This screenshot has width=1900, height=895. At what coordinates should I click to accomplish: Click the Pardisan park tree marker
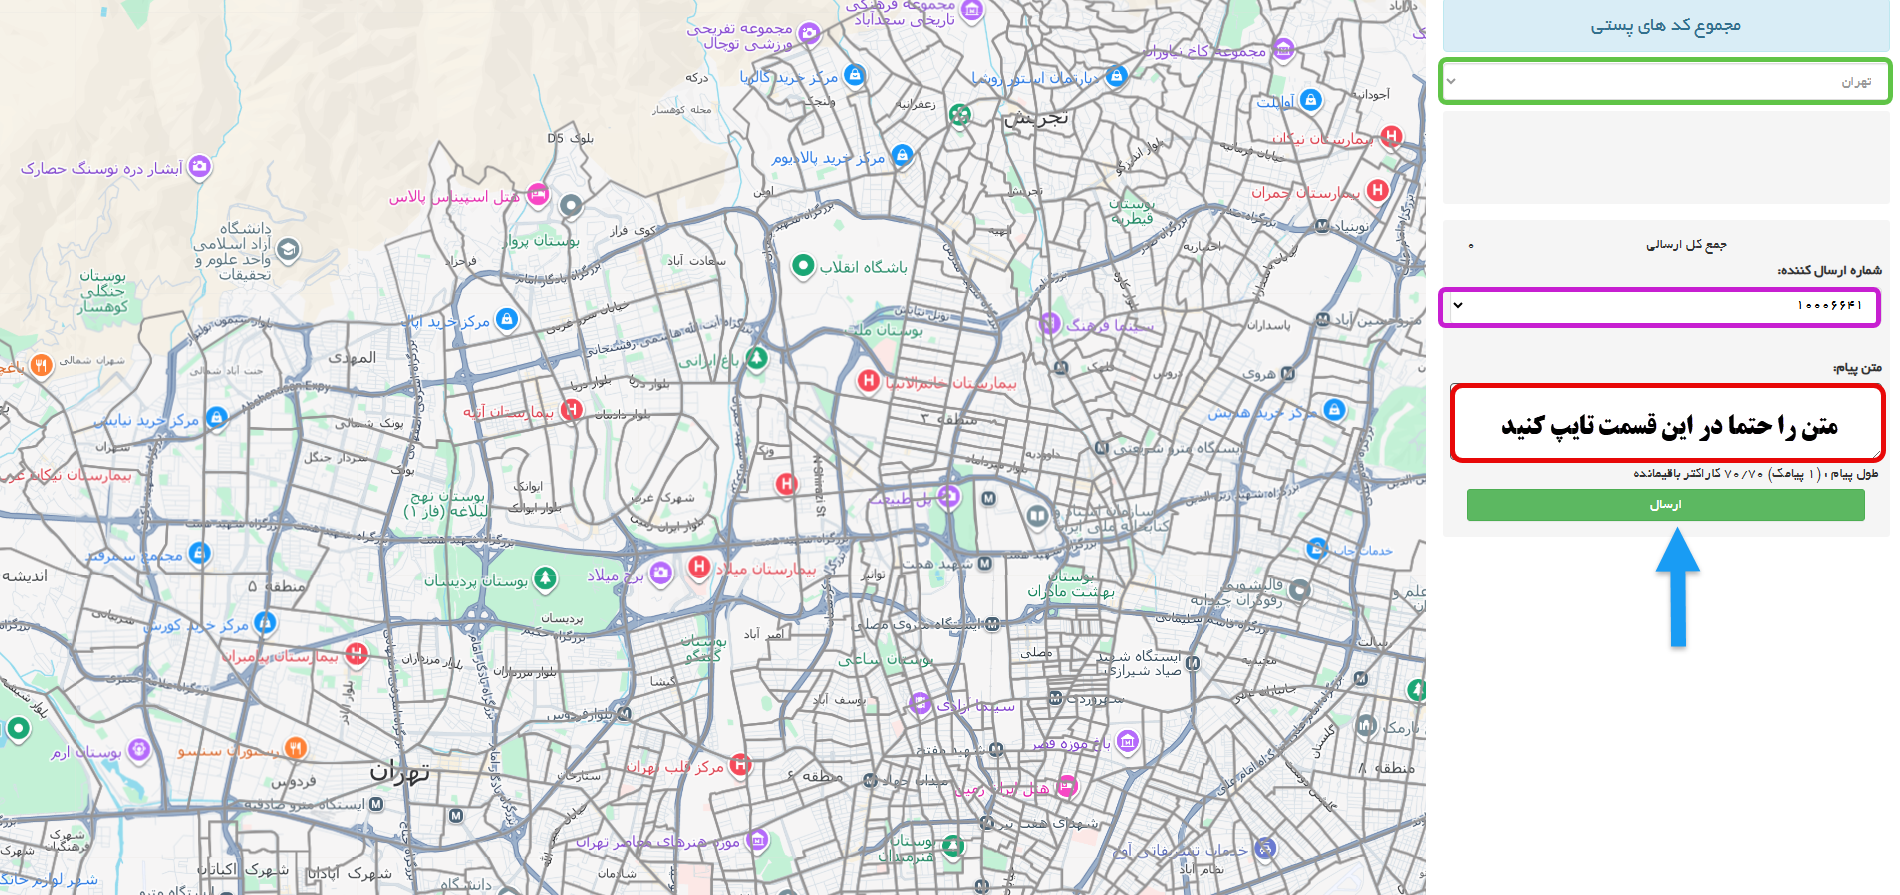tap(545, 578)
